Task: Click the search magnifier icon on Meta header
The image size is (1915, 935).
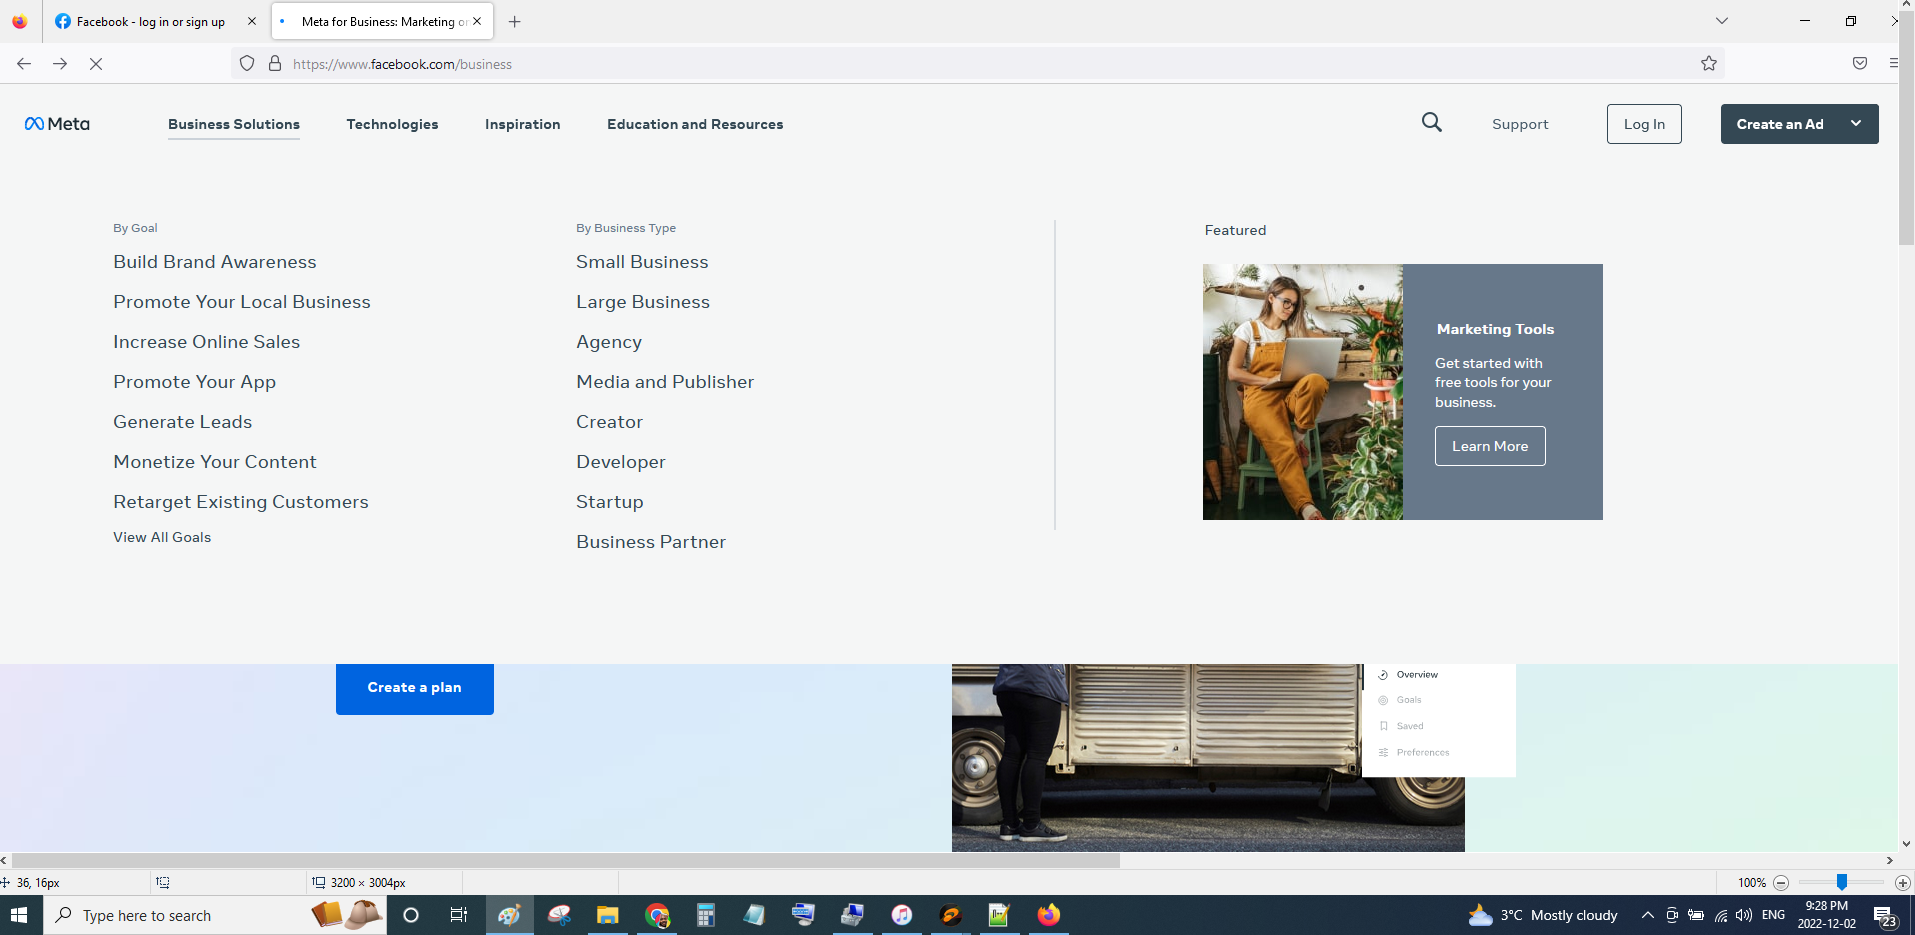Action: [1432, 123]
